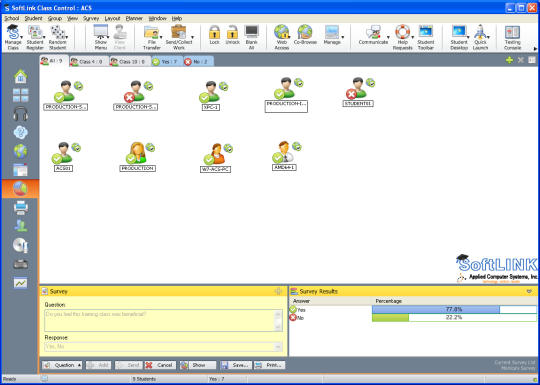Switch to the Class 4 : 0 tab

click(x=89, y=61)
